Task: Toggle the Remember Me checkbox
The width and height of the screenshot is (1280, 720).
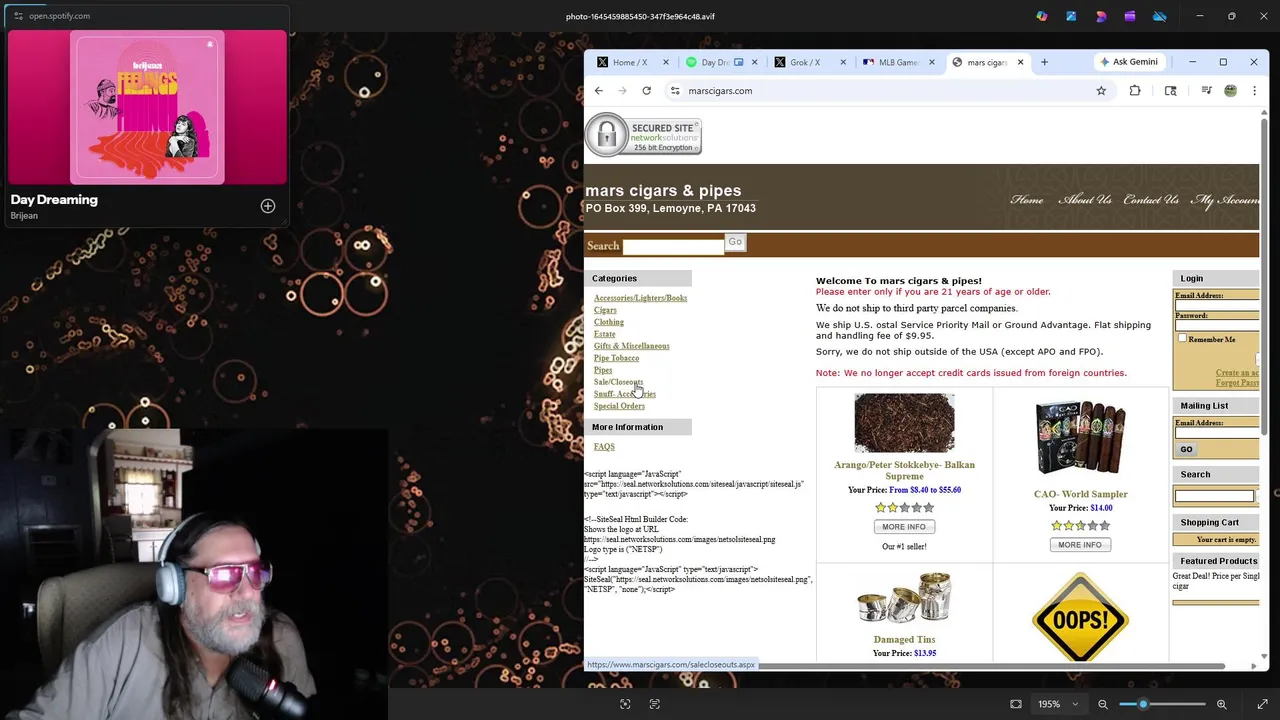Action: click(1182, 339)
